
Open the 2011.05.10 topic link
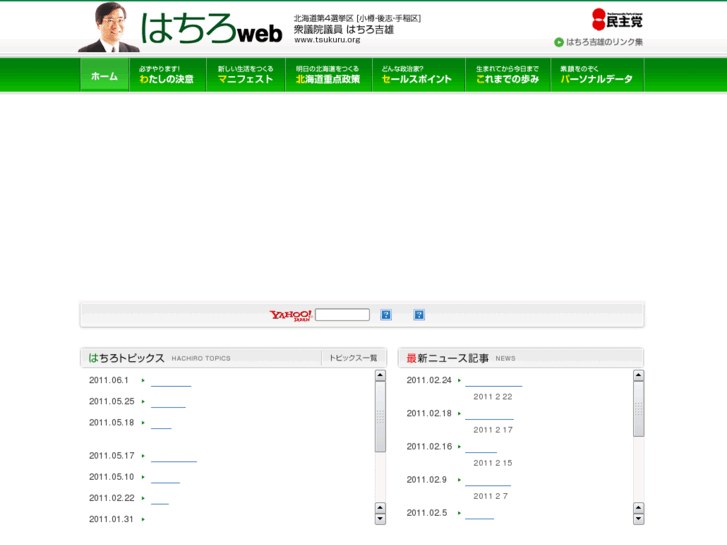(166, 478)
